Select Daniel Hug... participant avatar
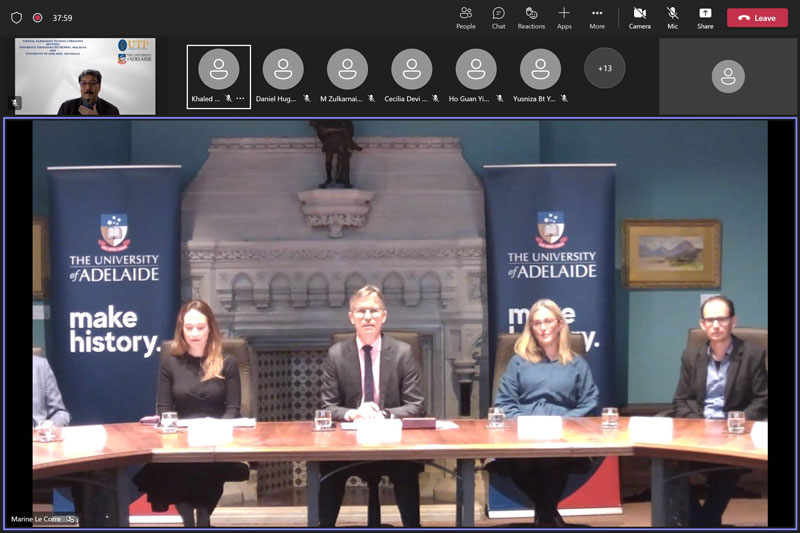 [x=283, y=69]
